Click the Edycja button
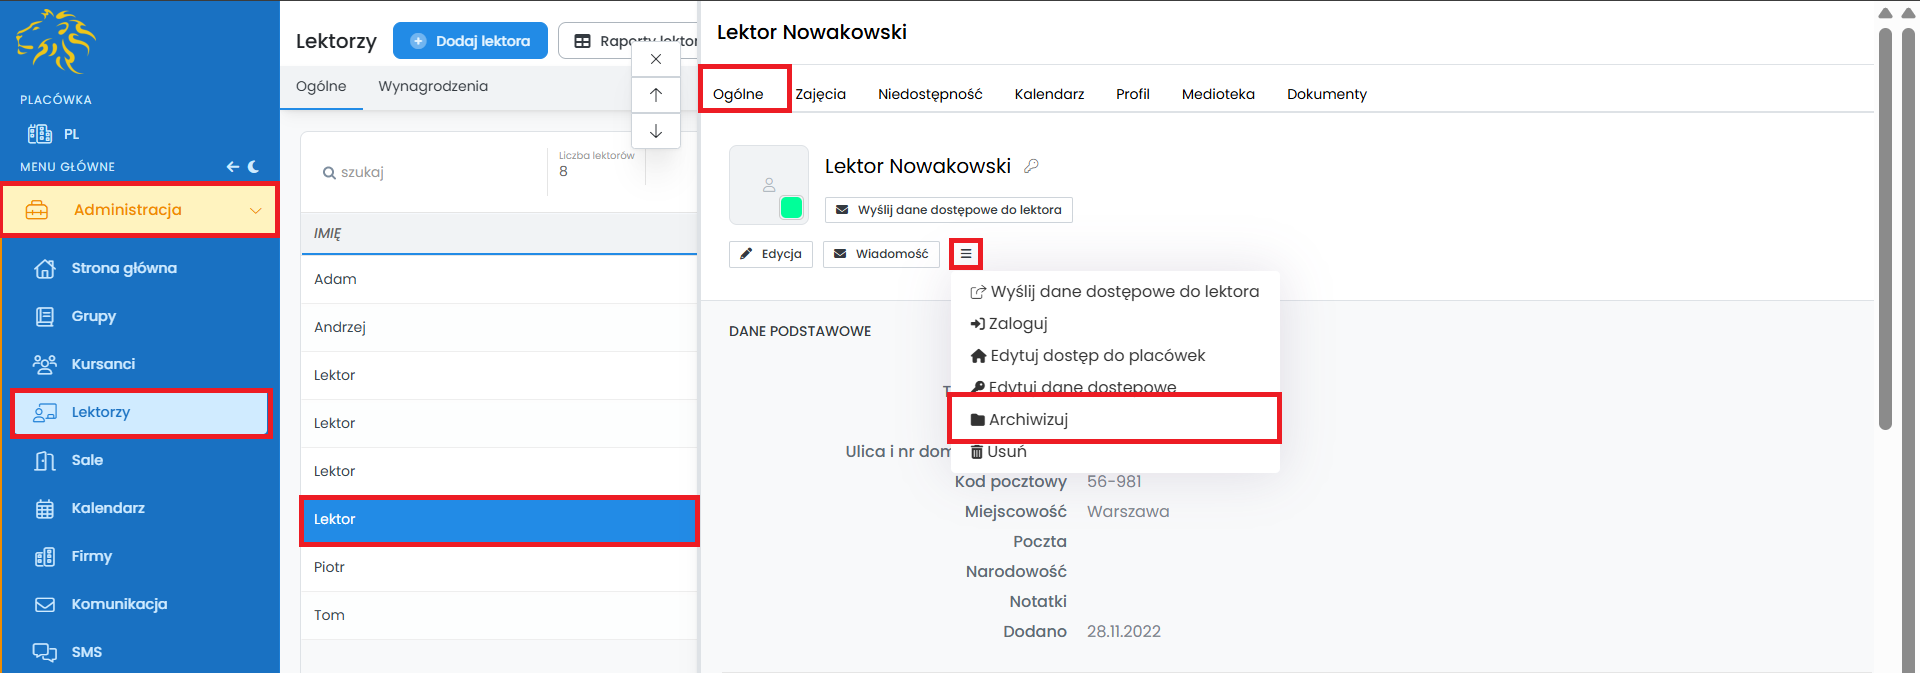 pyautogui.click(x=771, y=254)
